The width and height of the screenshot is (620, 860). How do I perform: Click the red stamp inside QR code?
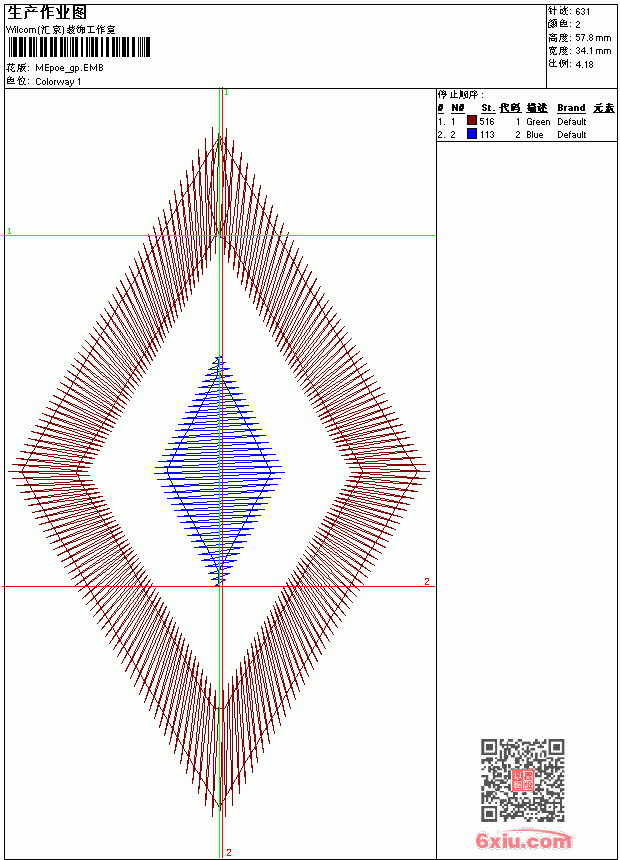(523, 780)
